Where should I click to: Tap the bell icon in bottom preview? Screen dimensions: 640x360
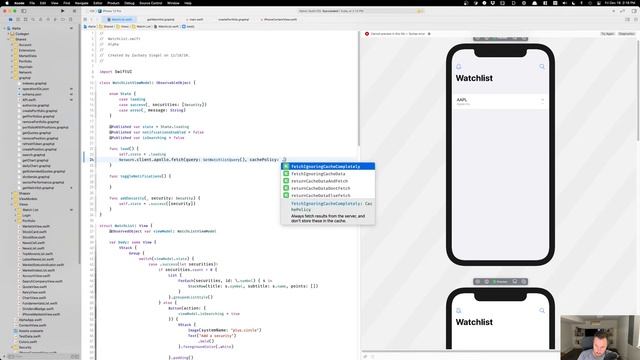(x=459, y=311)
